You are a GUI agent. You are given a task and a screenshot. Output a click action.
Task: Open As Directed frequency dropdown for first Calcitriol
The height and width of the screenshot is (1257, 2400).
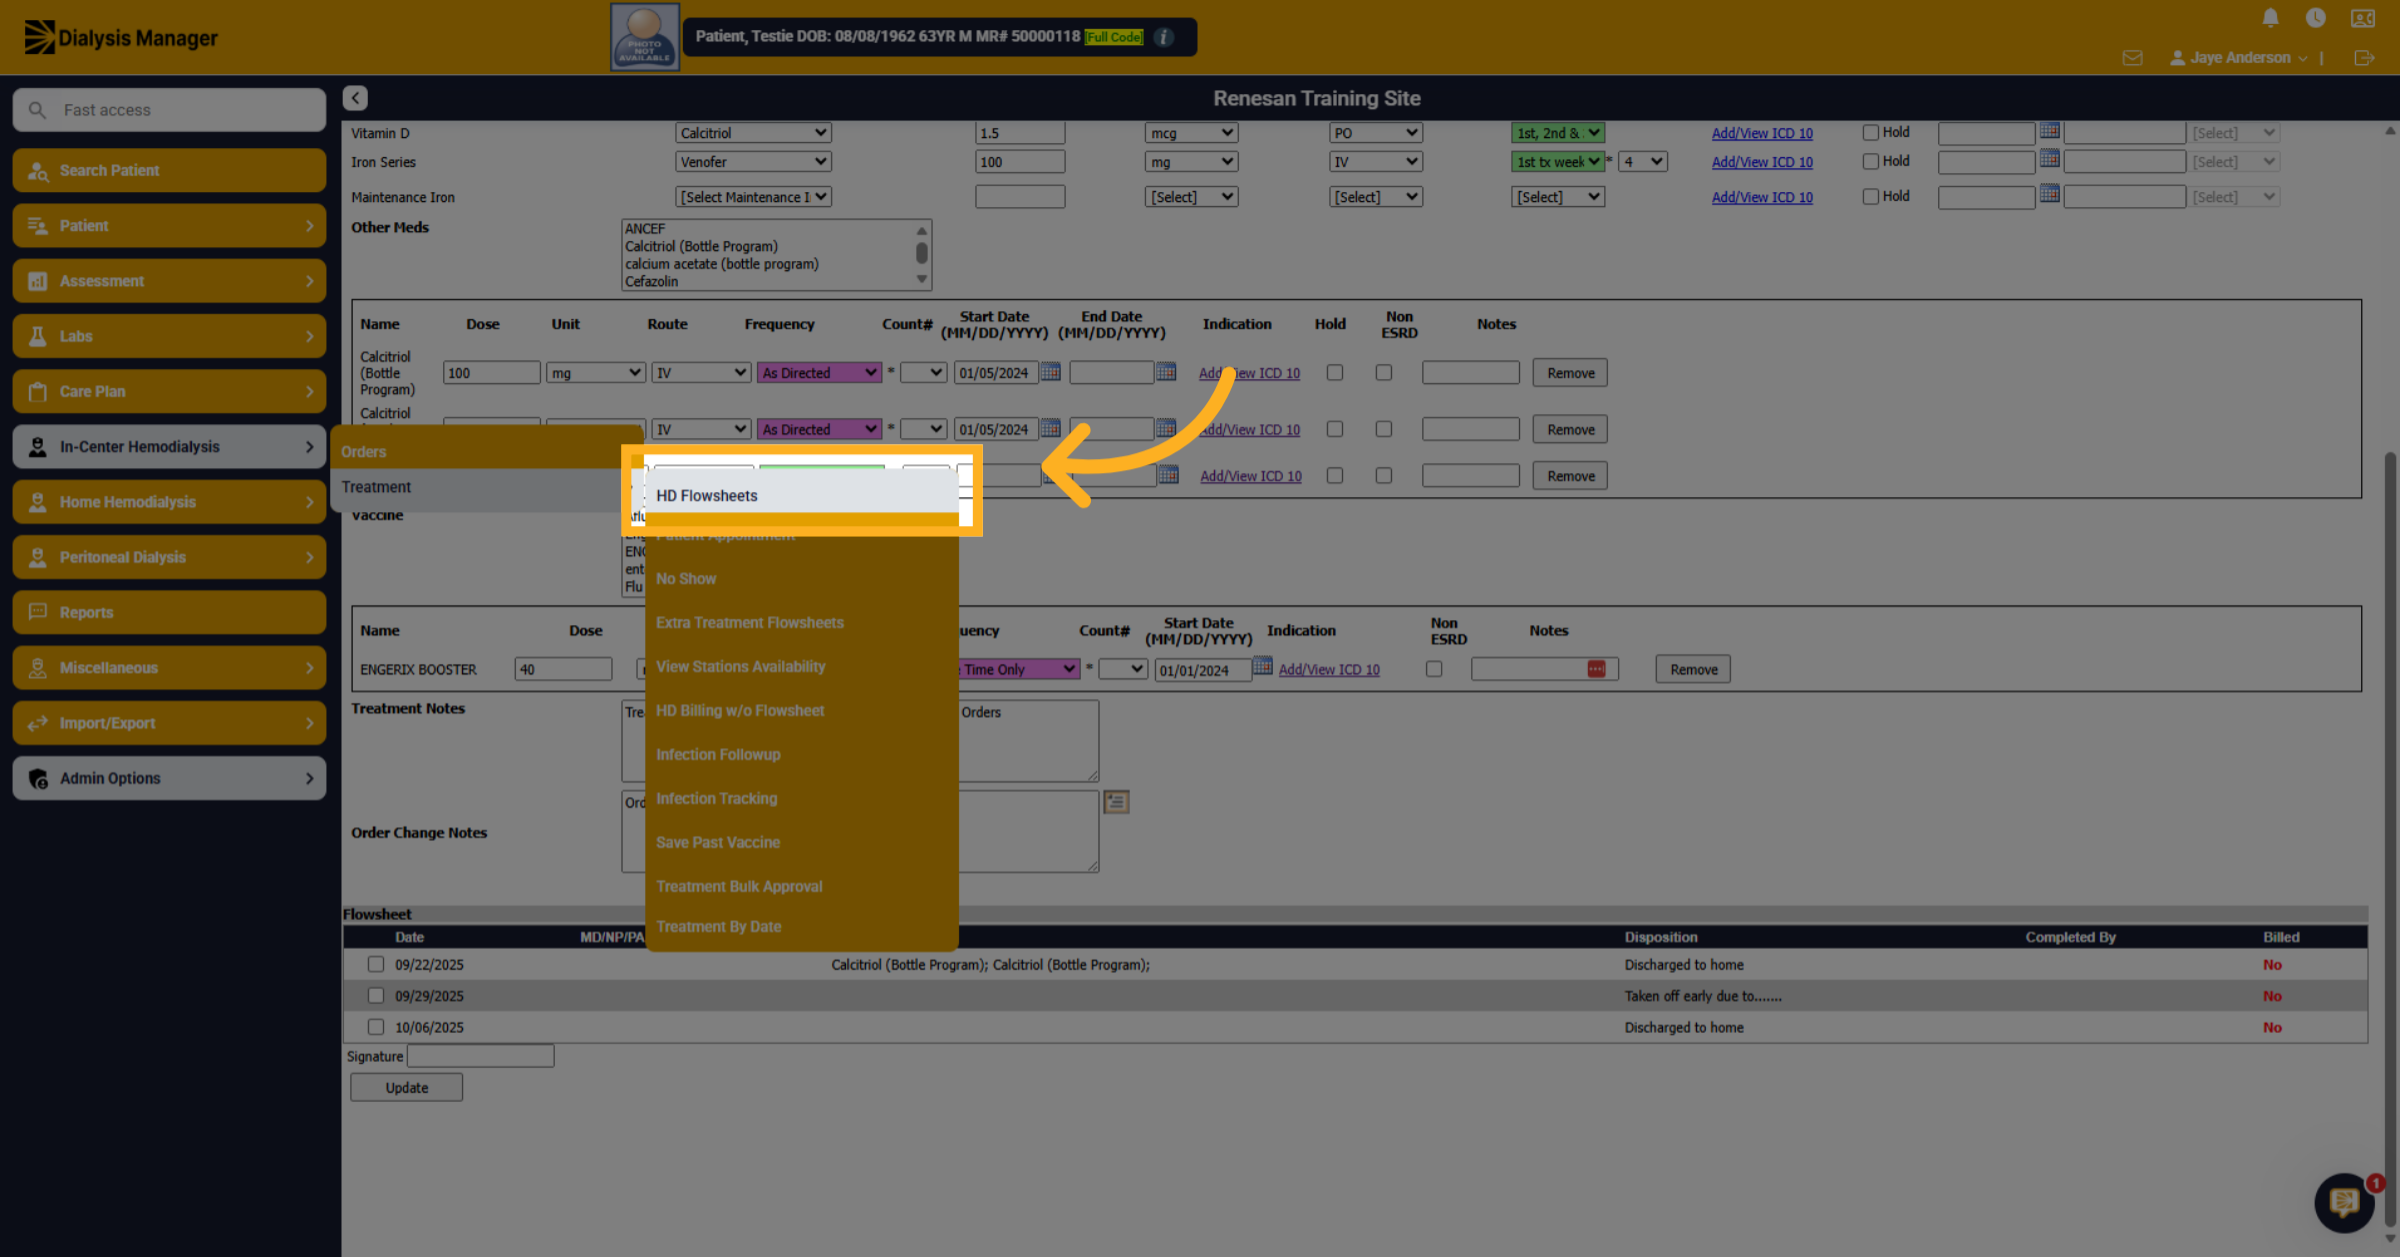[x=819, y=372]
